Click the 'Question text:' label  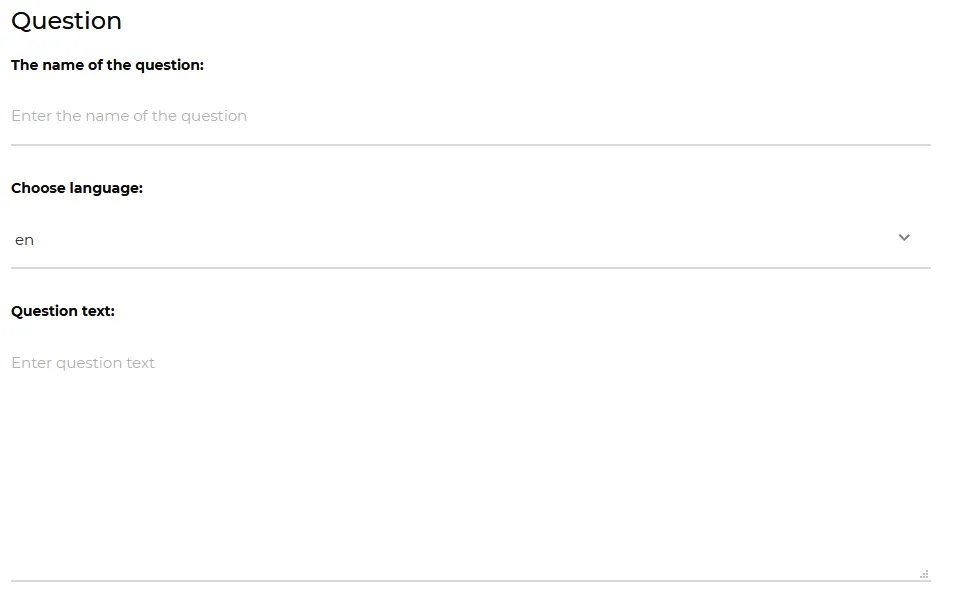tap(63, 311)
